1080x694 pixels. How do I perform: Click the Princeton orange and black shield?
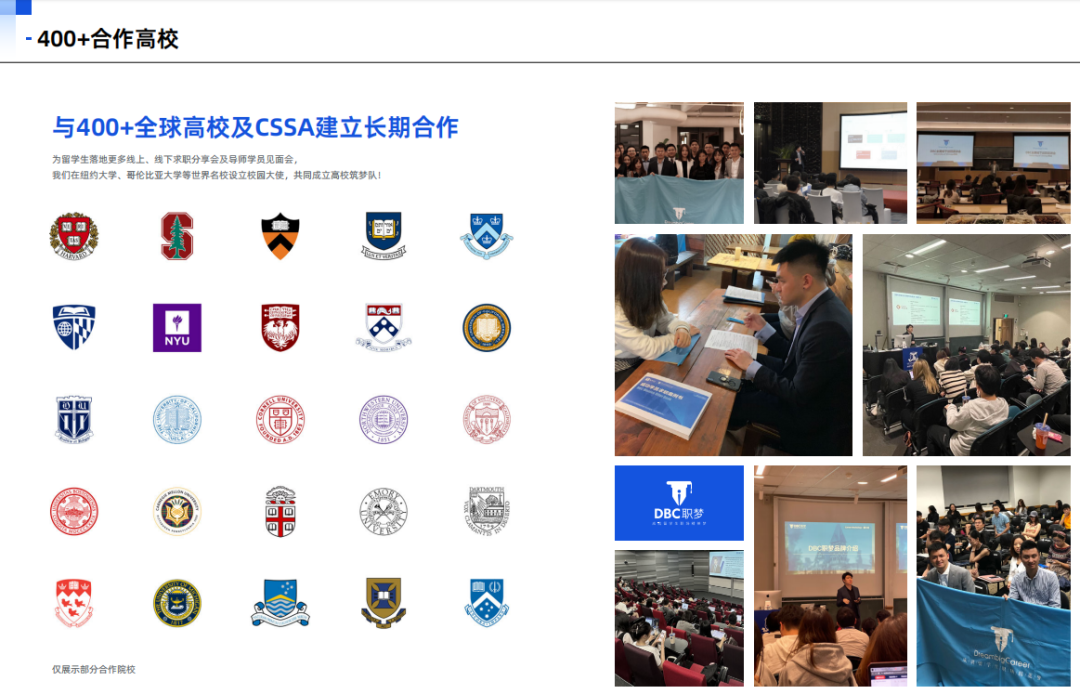(x=280, y=236)
